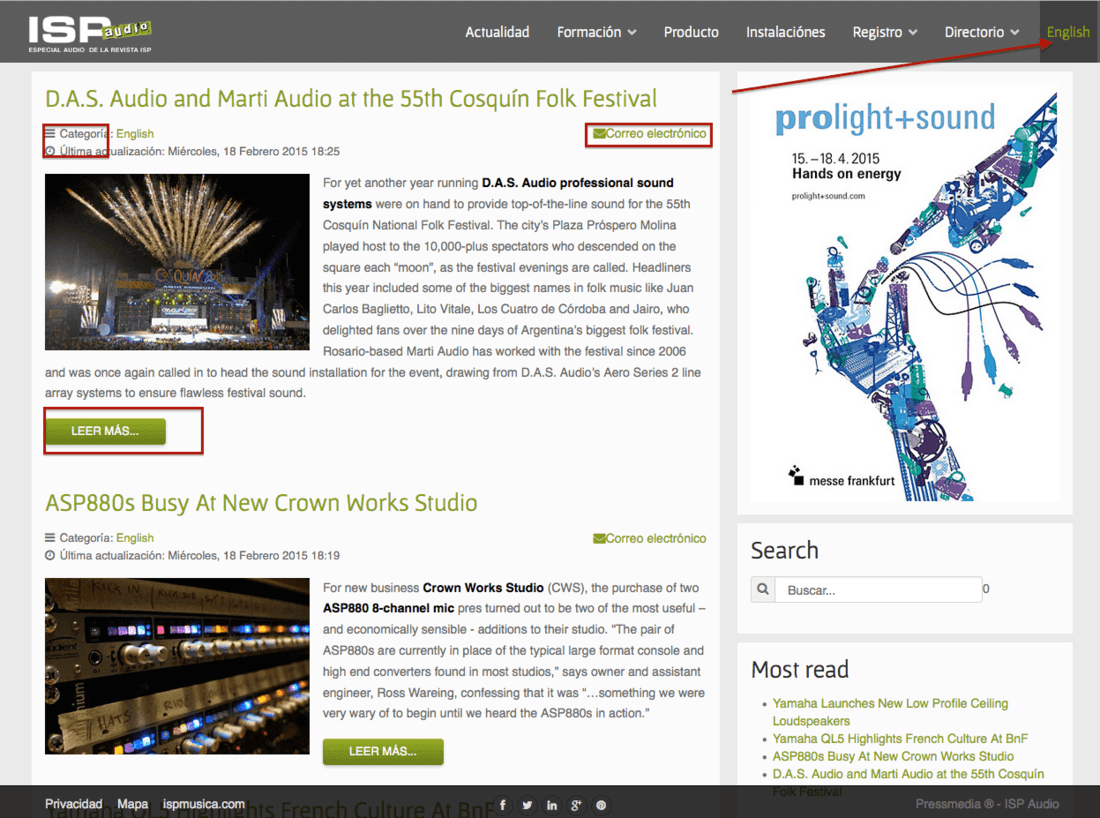Open the D.A.S. Audio Cosquín Folk Festival article title
The width and height of the screenshot is (1100, 818).
(x=351, y=99)
